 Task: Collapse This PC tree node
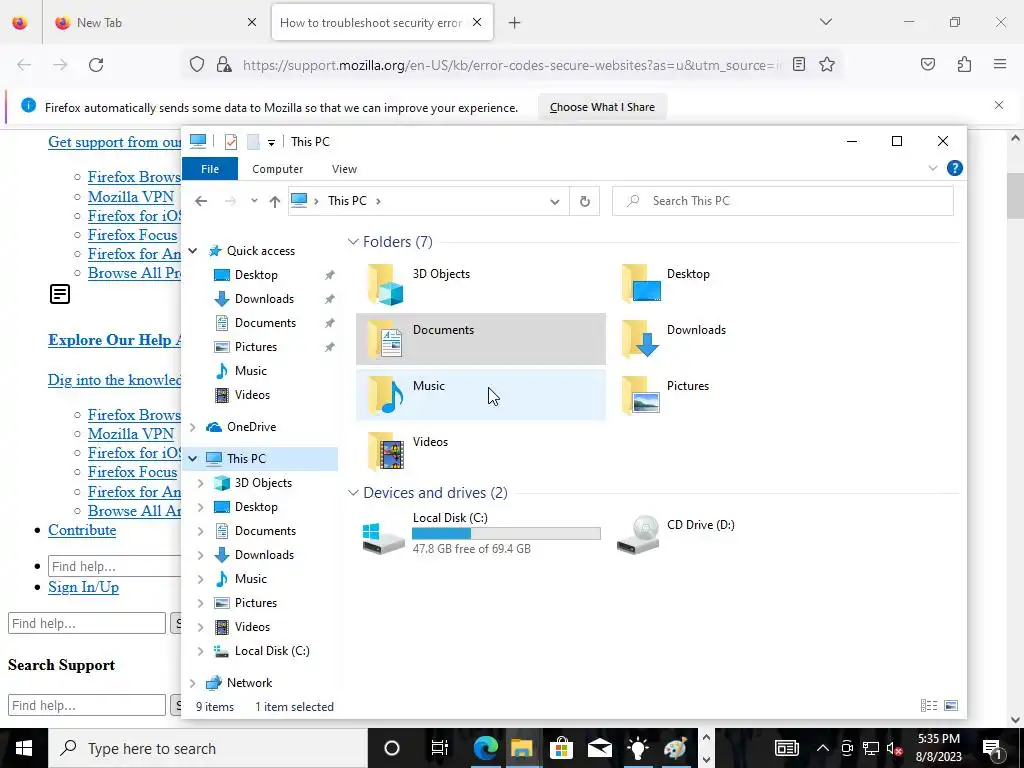[x=193, y=458]
